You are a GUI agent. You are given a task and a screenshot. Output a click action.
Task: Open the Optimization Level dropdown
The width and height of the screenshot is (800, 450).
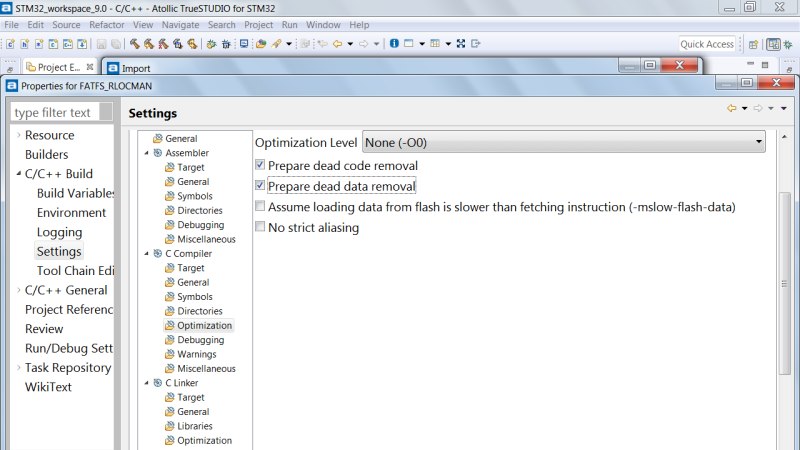tap(564, 142)
